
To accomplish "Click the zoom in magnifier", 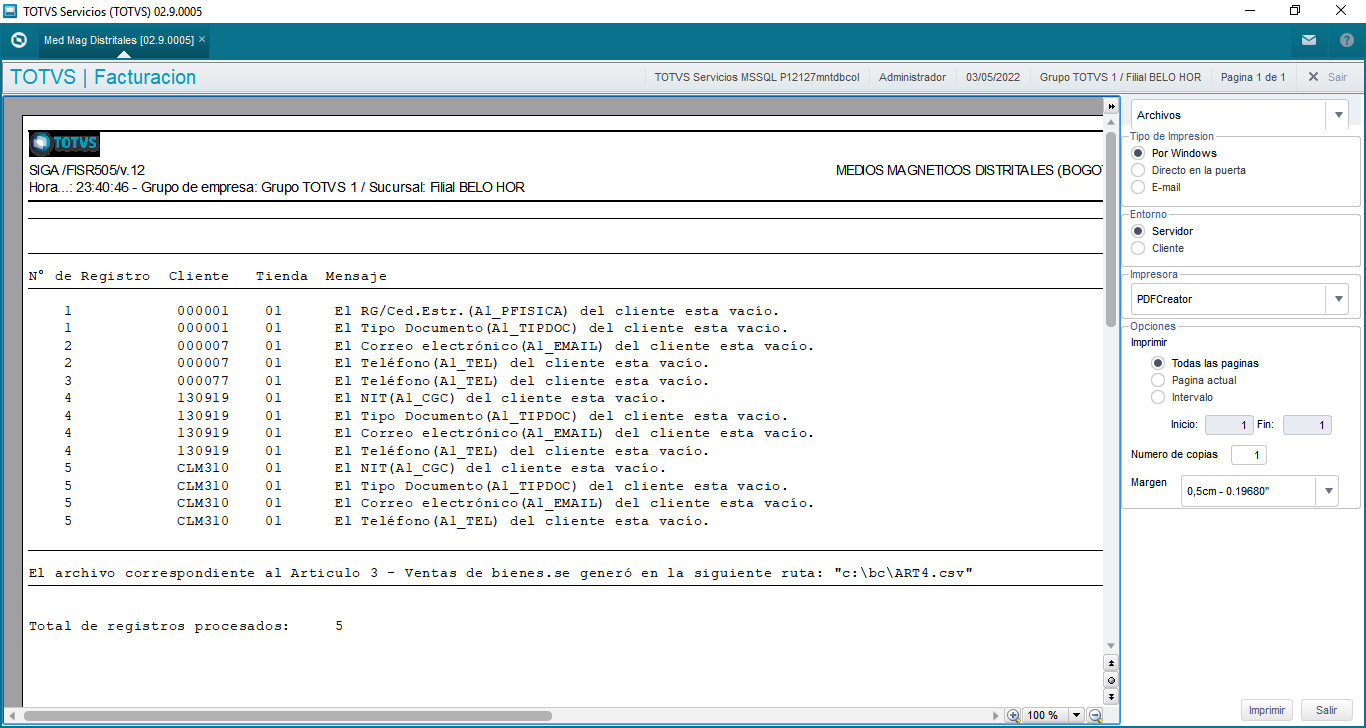I will (1013, 715).
